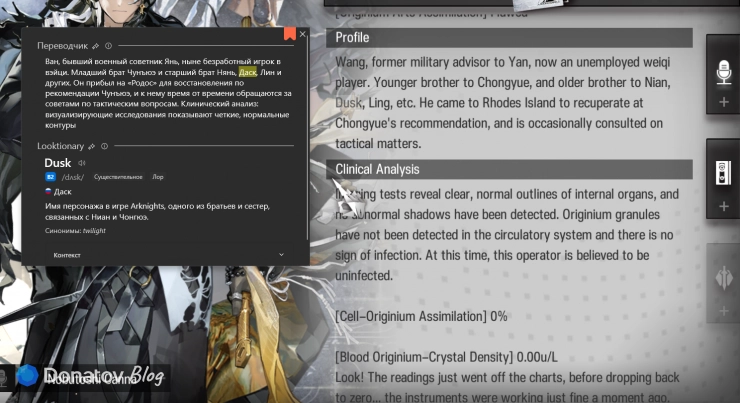Click the microphone voice icon on right

(723, 72)
